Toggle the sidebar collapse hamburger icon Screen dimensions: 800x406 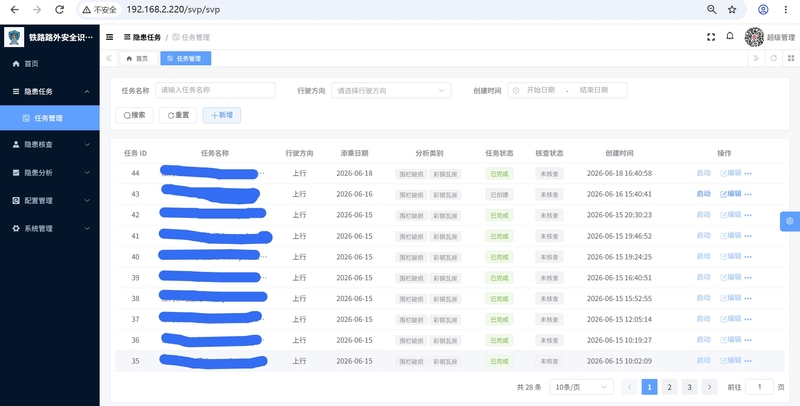(109, 37)
